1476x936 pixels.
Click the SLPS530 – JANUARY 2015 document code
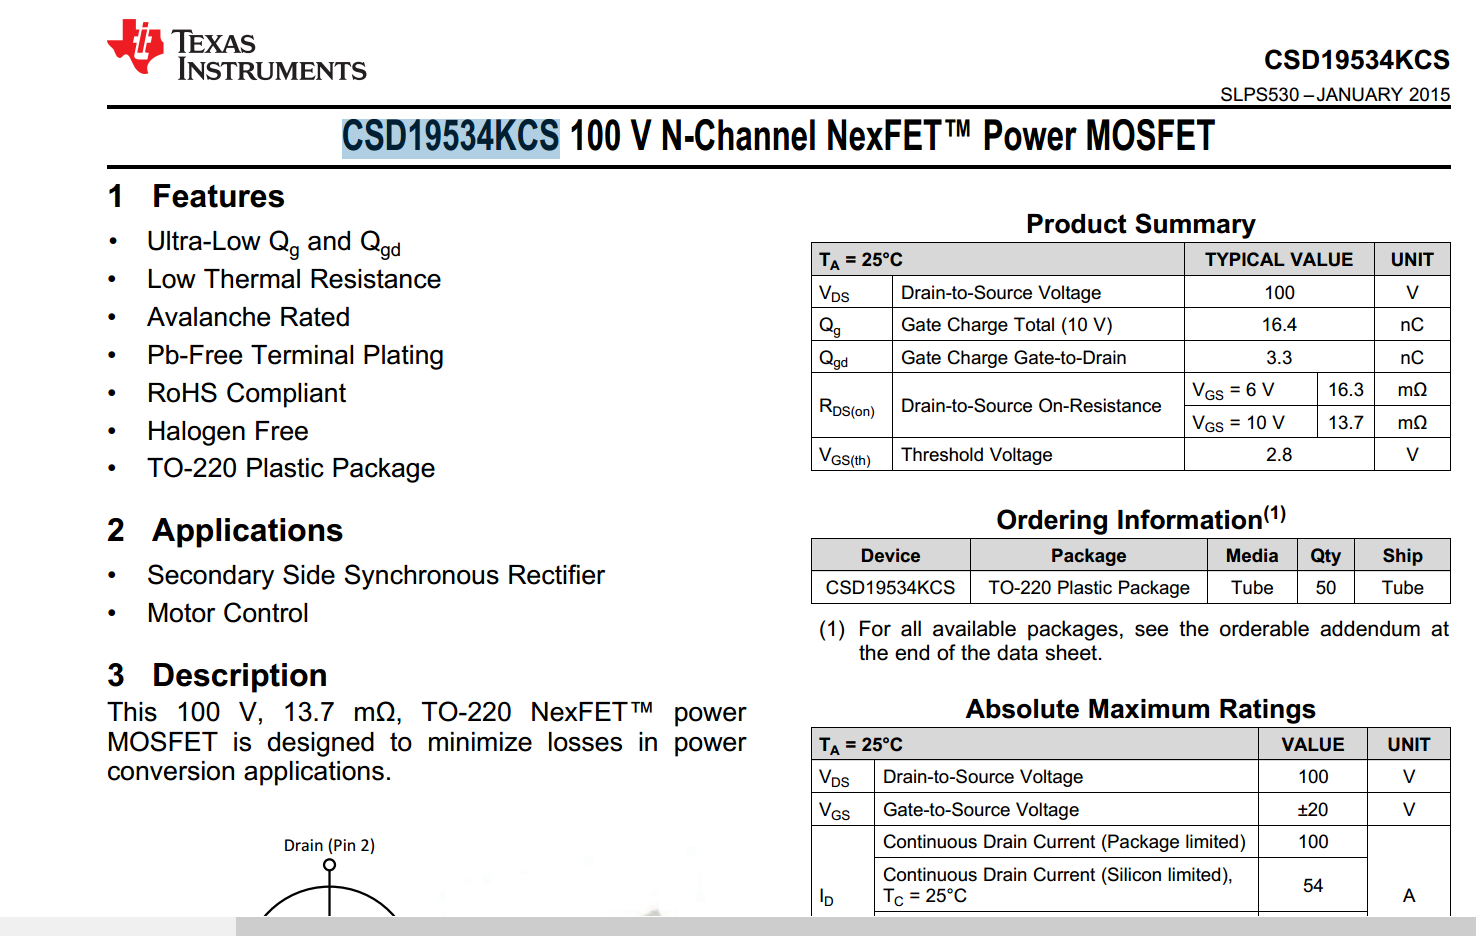coord(1333,94)
